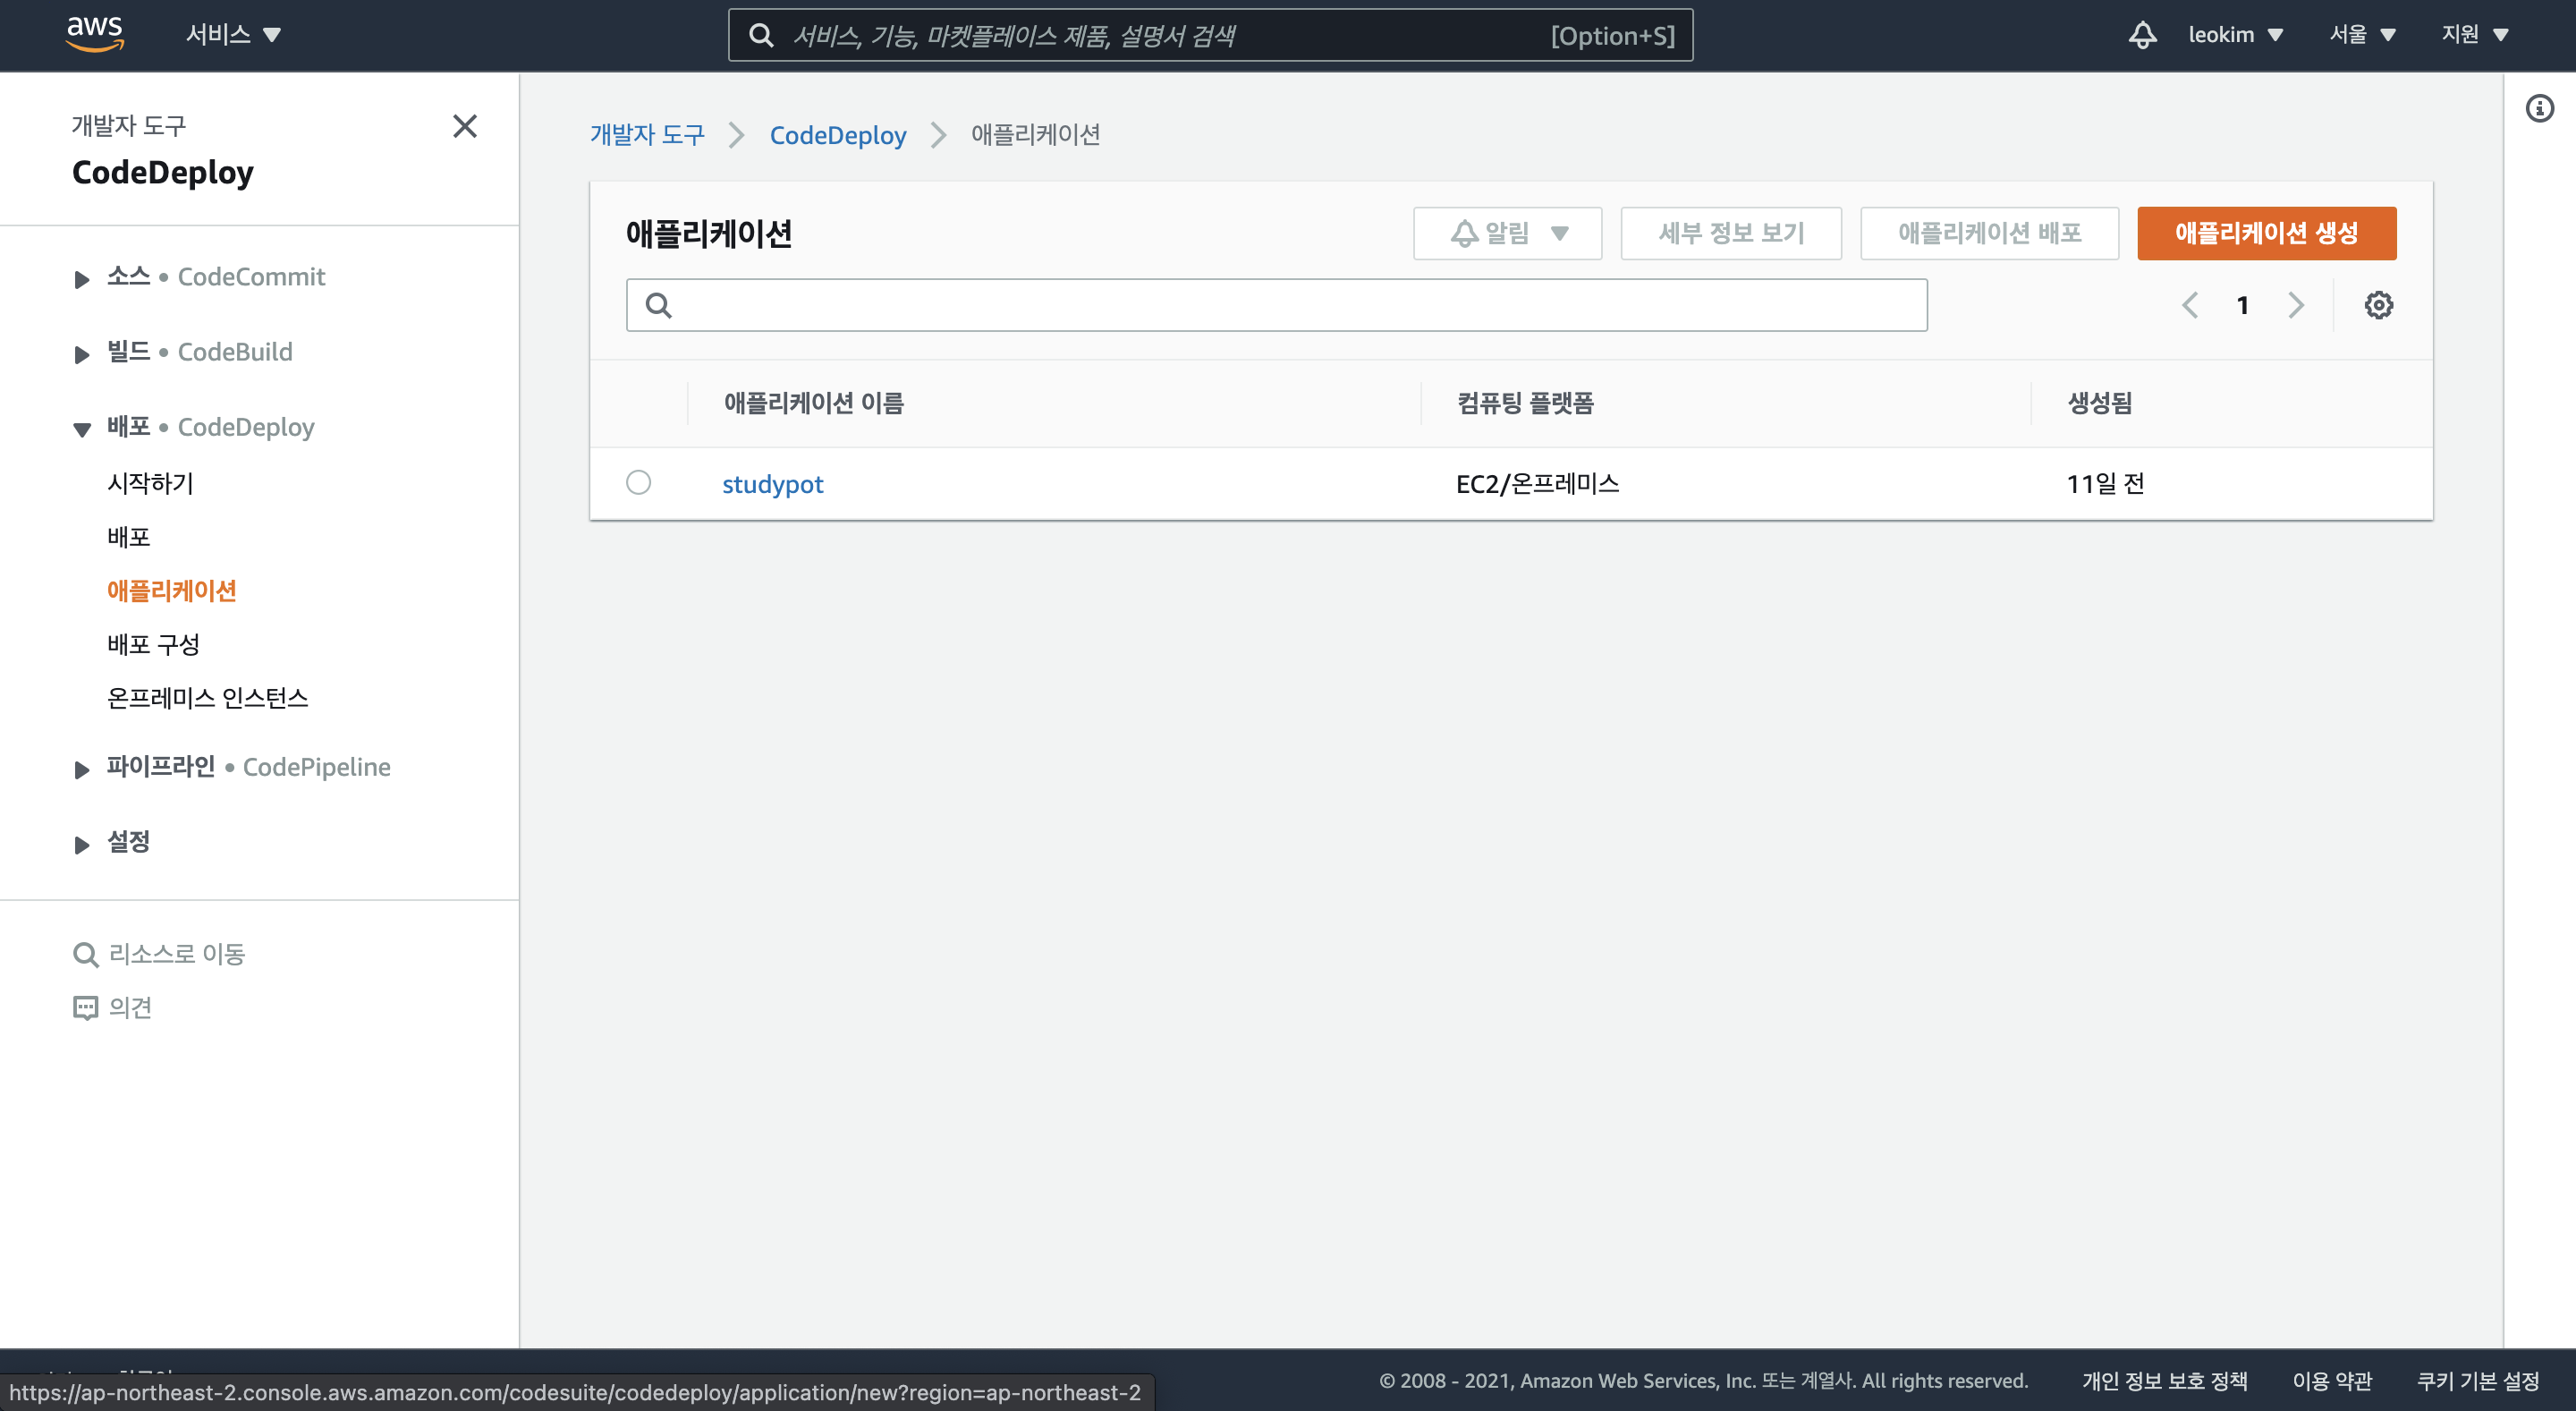Expand the 소스 CodeCommit section
The image size is (2576, 1411).
click(x=82, y=279)
